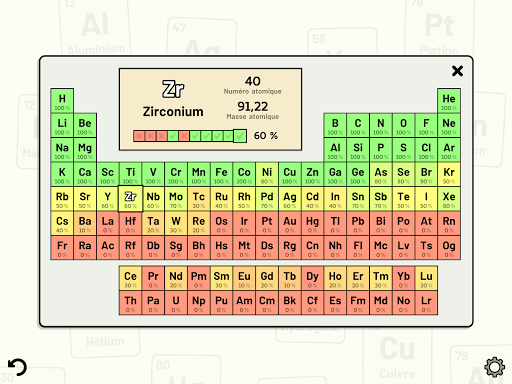Select the Lutetium (Lu) cell
The image size is (512, 384).
coord(426,278)
